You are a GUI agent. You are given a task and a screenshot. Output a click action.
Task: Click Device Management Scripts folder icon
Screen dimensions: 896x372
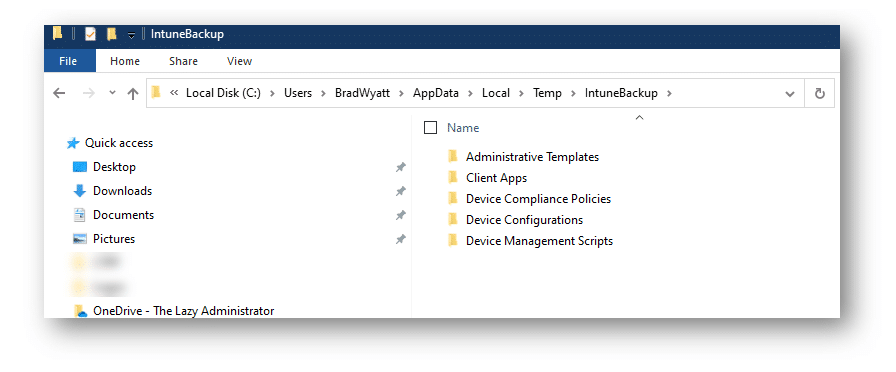pyautogui.click(x=453, y=241)
